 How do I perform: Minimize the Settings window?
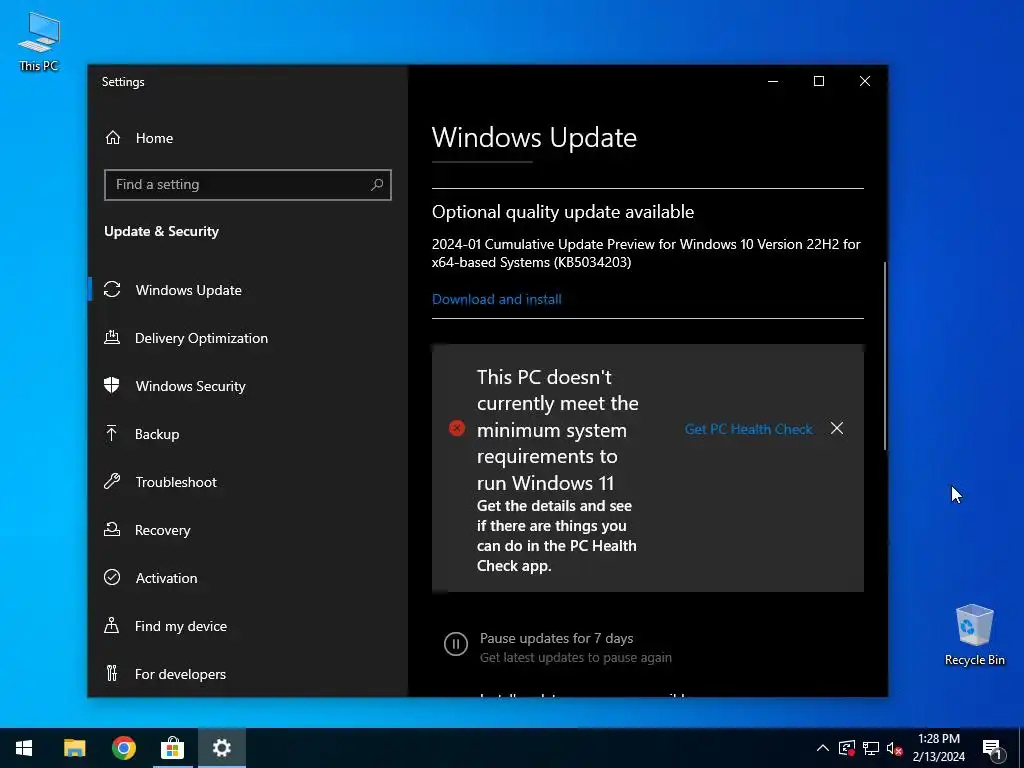coord(773,81)
